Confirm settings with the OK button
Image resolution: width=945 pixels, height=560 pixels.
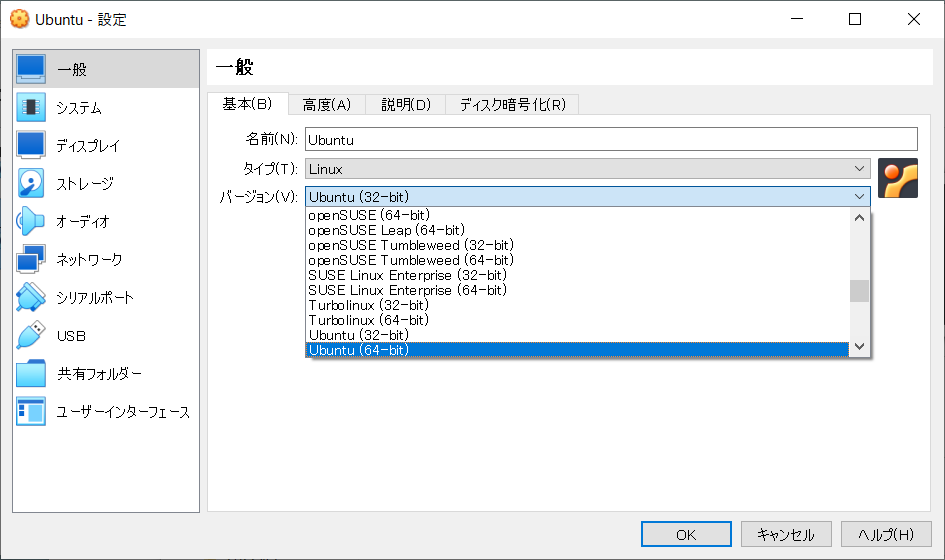686,534
